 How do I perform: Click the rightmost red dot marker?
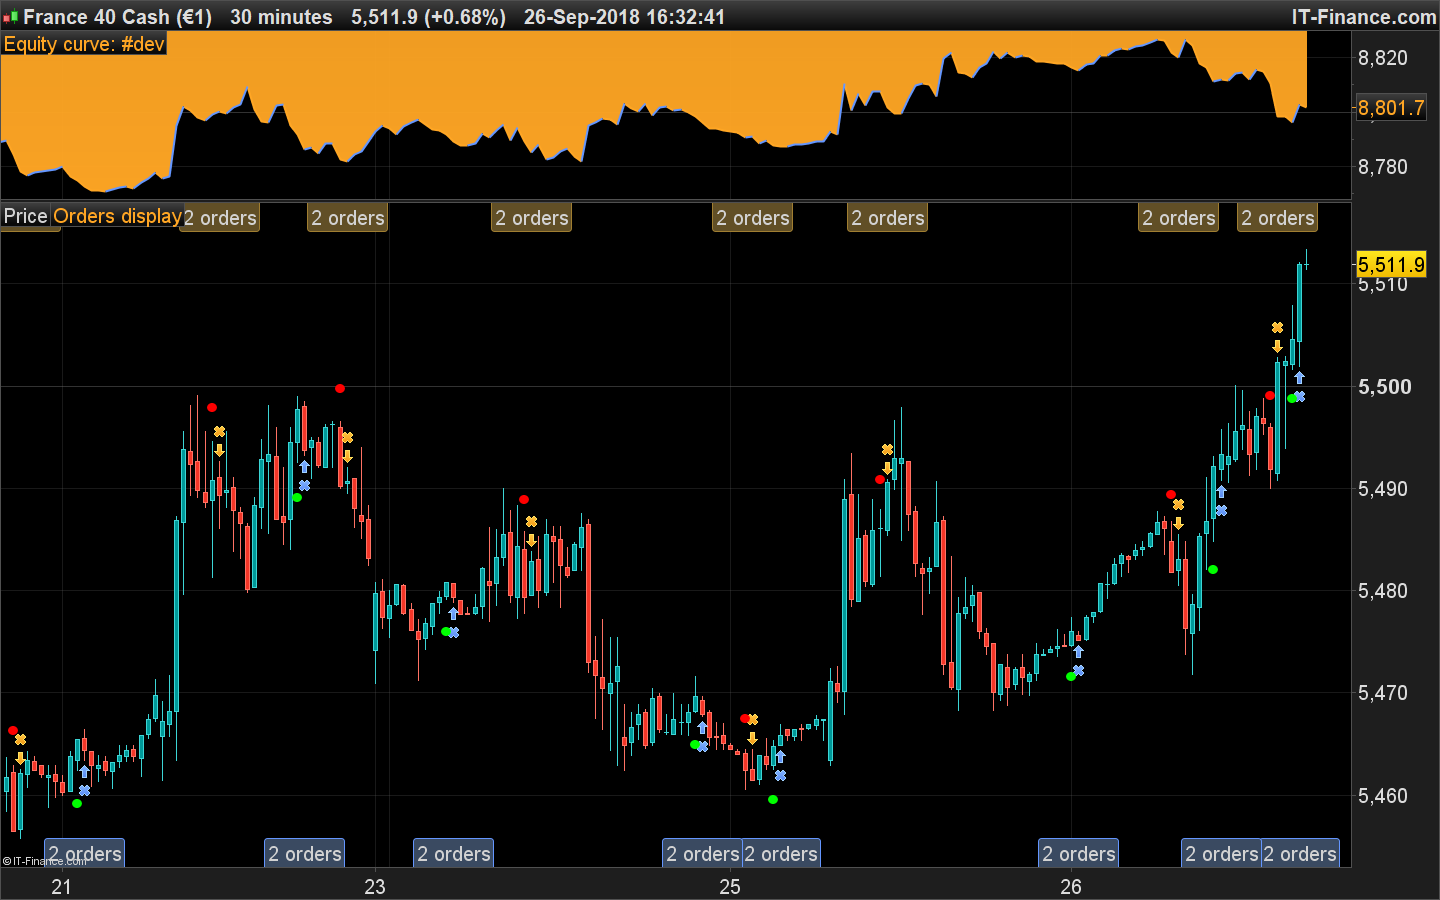[1270, 395]
